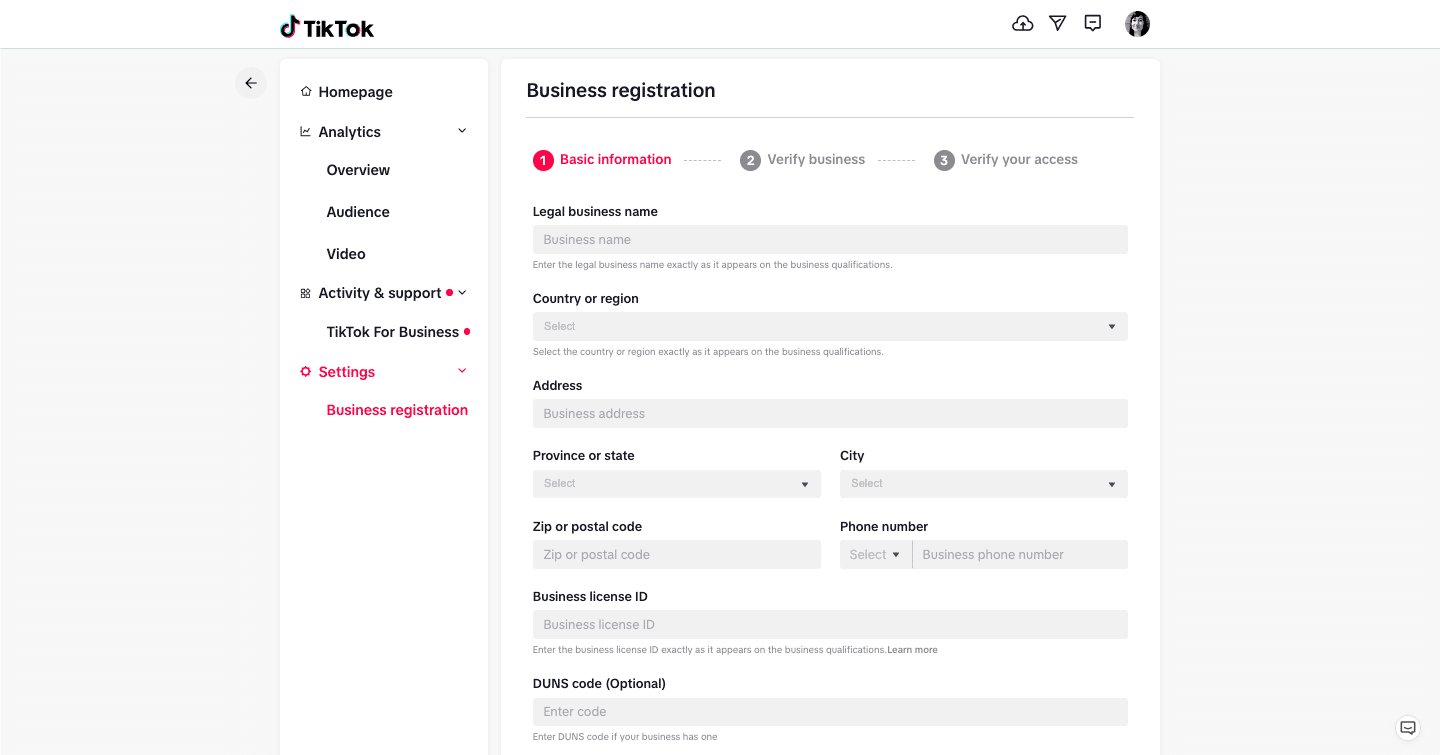Click the Legal business name input field

(829, 239)
